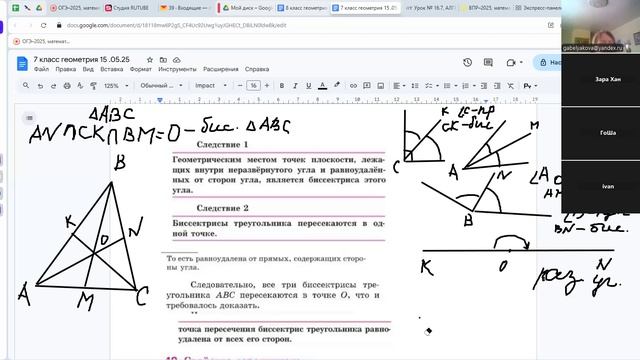The height and width of the screenshot is (360, 640).
Task: Open the zoom 125% dropdown
Action: point(116,86)
